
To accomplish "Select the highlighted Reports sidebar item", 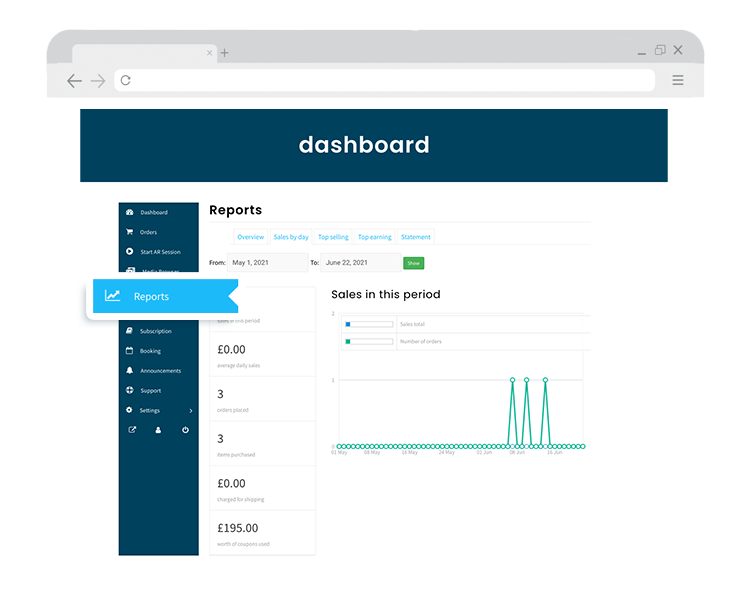I will [165, 296].
